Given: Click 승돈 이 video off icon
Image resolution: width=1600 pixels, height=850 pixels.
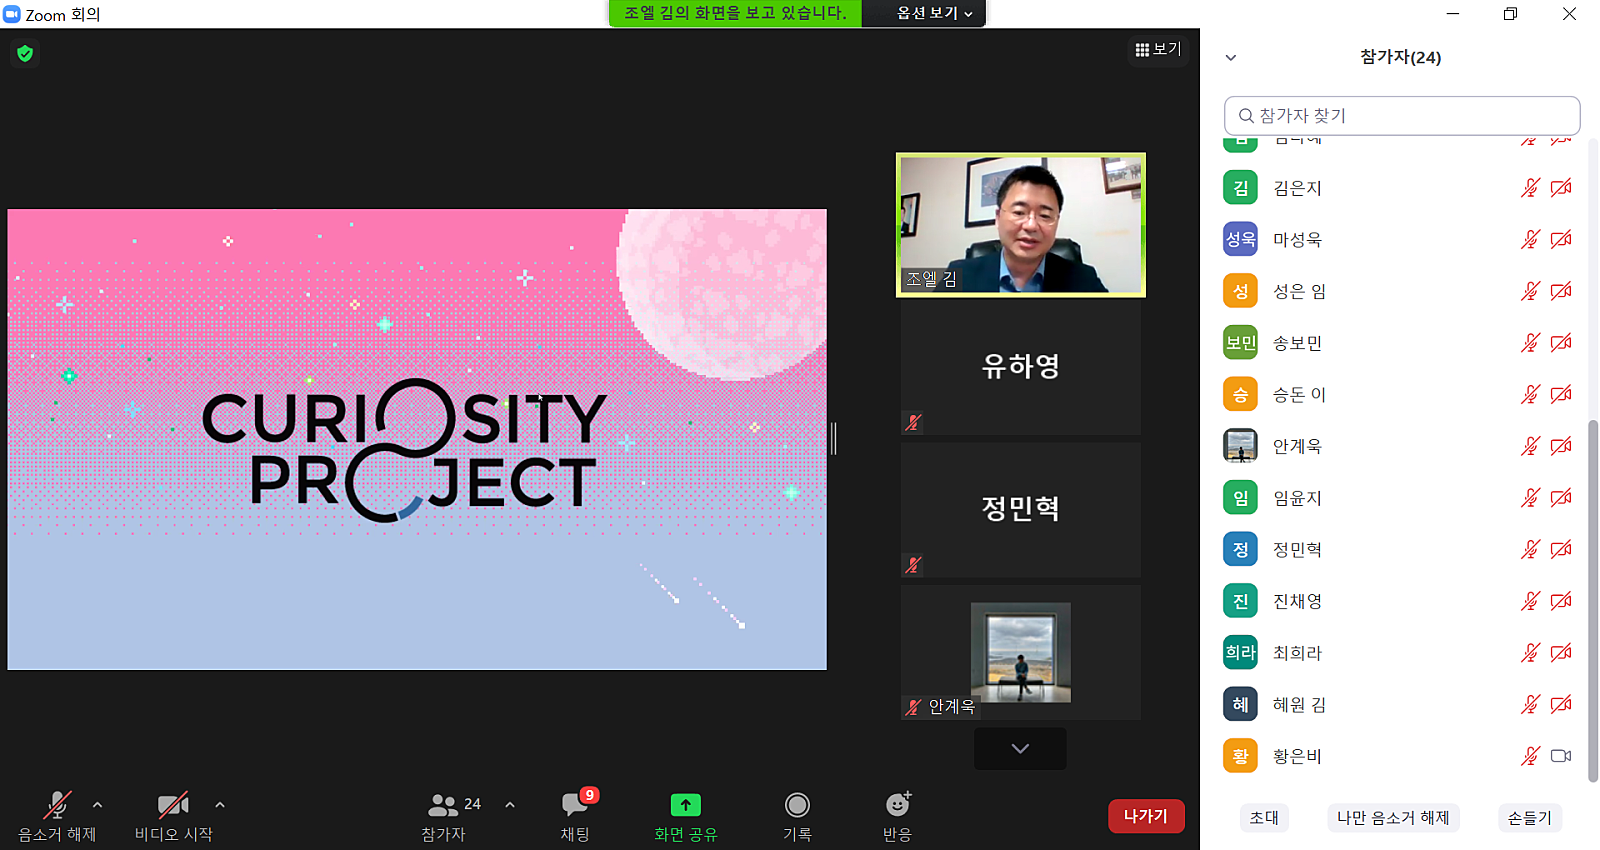Looking at the screenshot, I should click(x=1561, y=395).
